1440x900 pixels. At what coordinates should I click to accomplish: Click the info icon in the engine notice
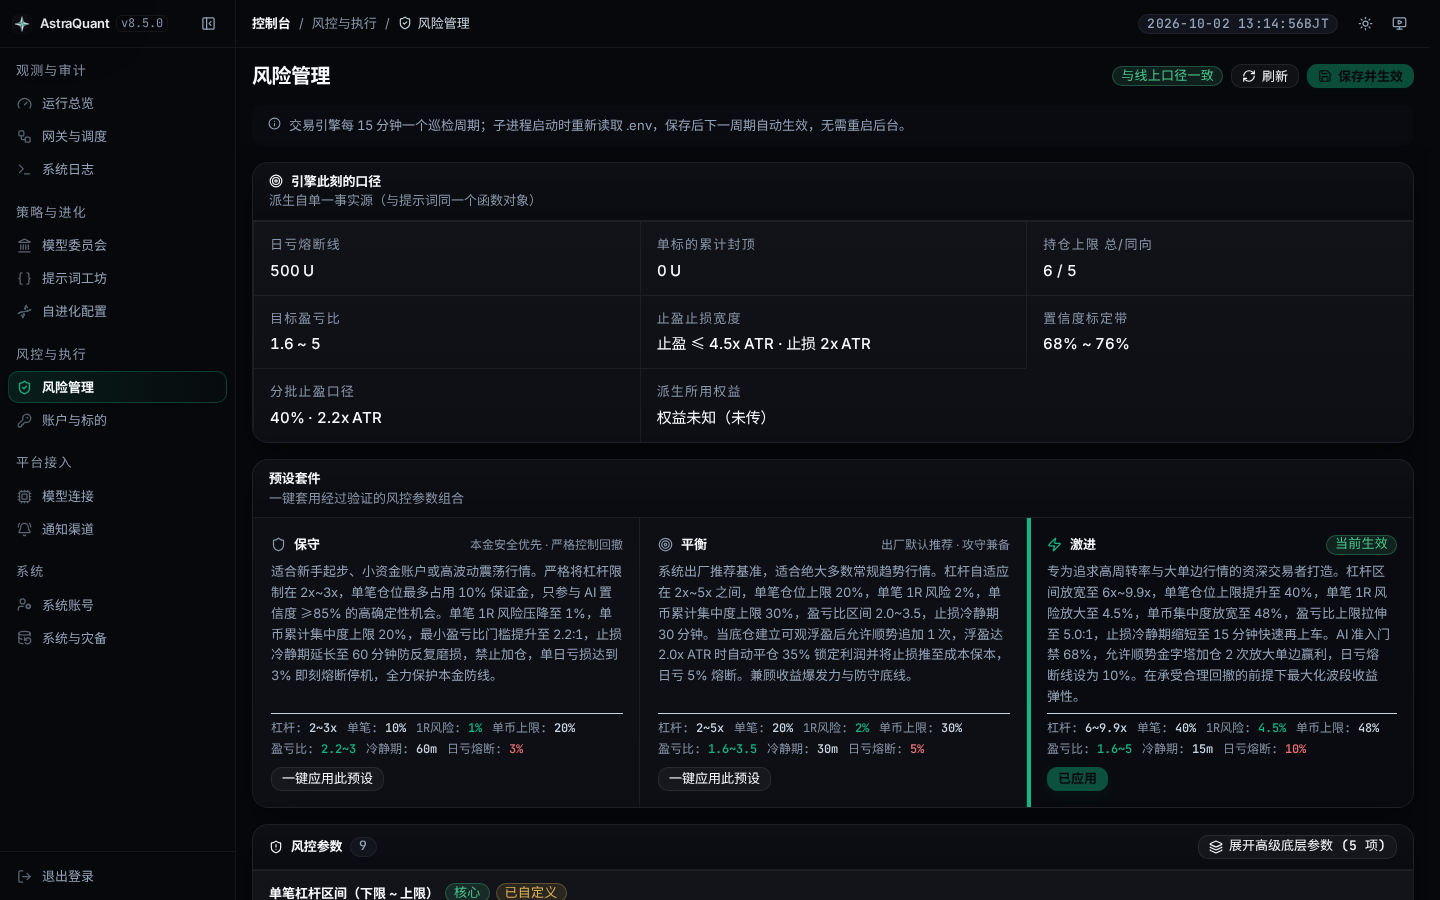[274, 124]
